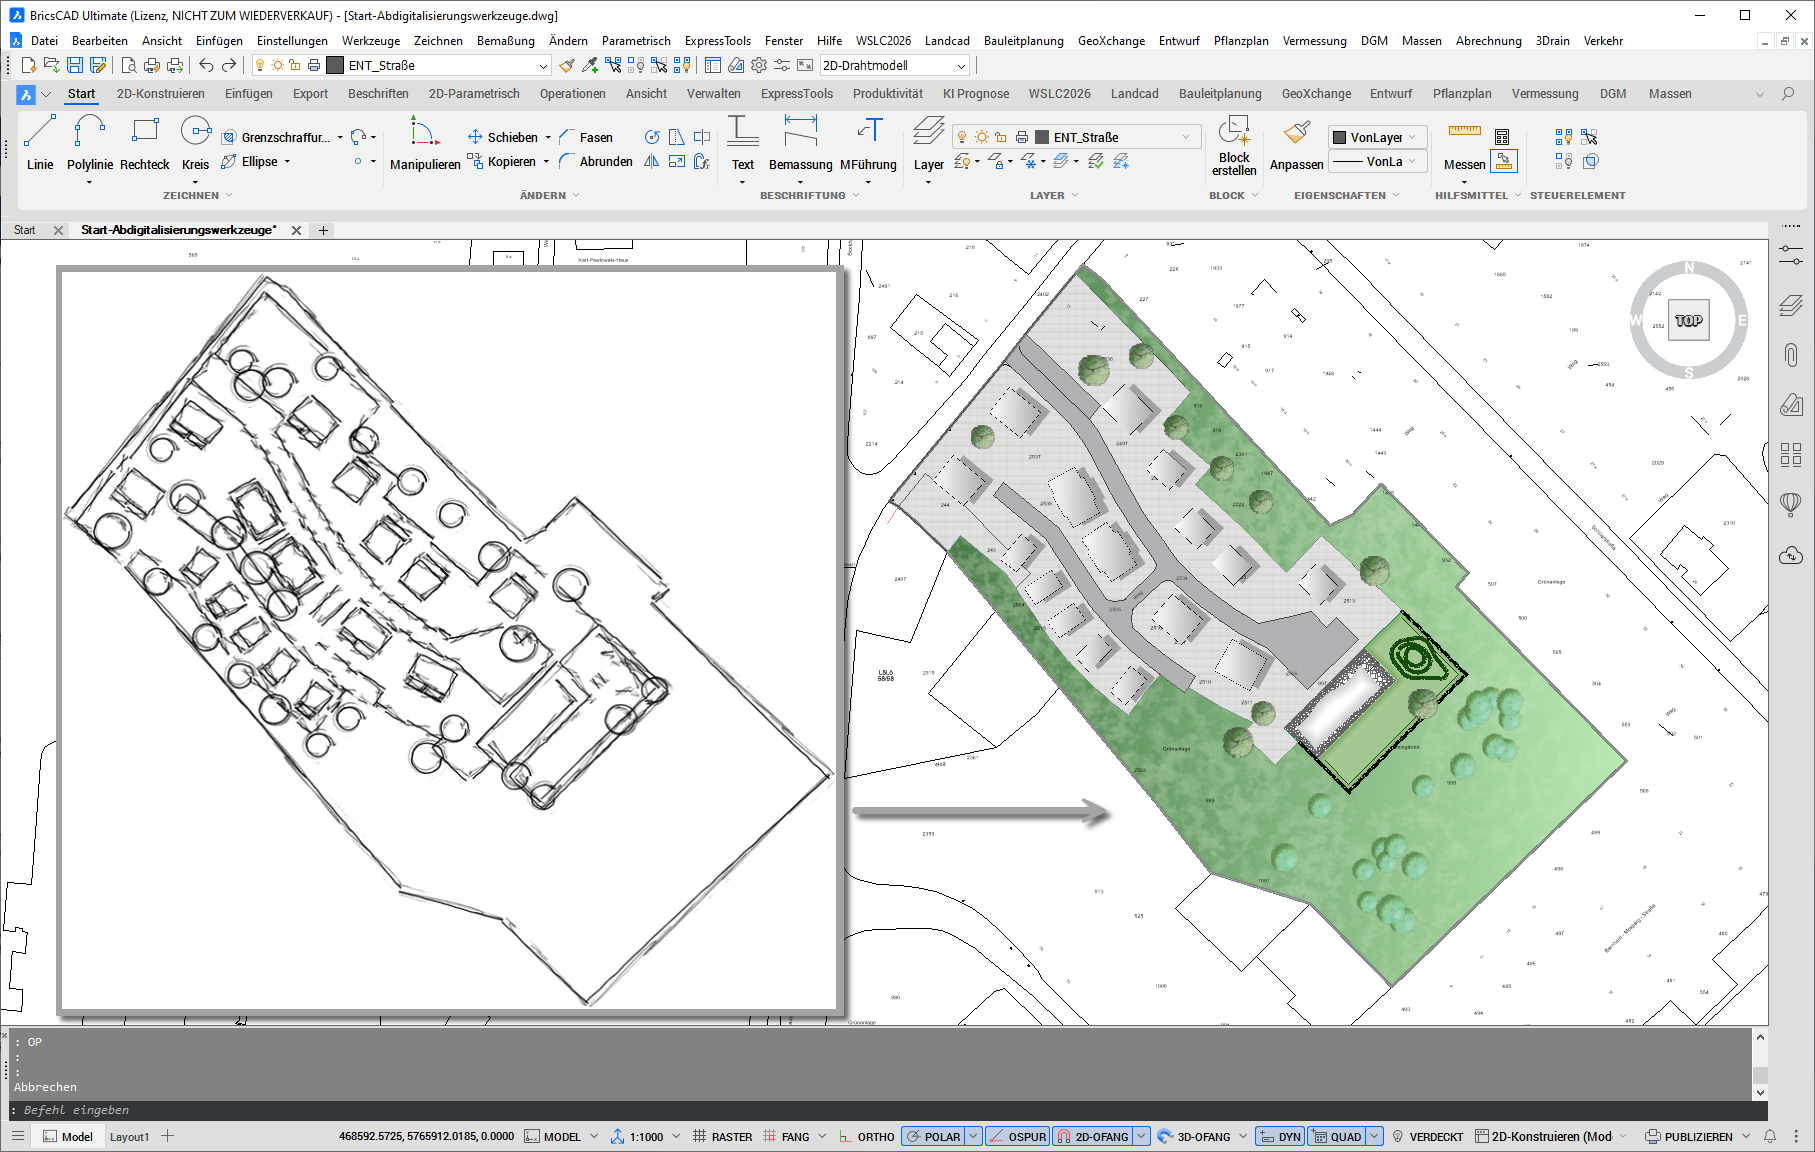
Task: Switch to the 2D-Parametrisch ribbon tab
Action: [x=473, y=93]
